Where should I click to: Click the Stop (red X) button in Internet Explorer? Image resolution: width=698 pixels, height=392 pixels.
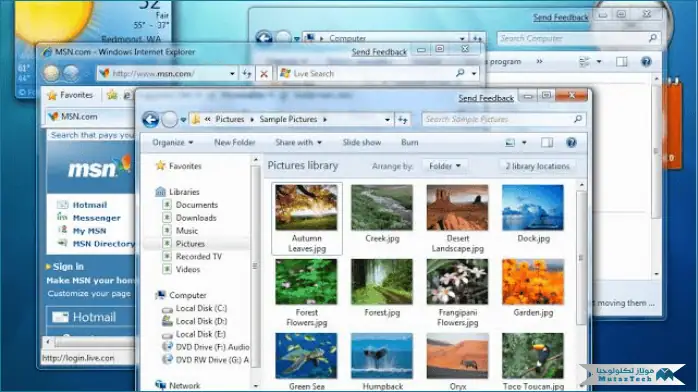[264, 73]
